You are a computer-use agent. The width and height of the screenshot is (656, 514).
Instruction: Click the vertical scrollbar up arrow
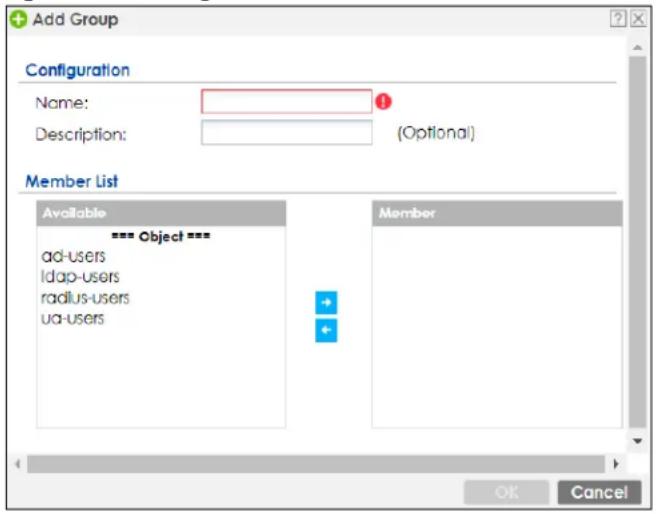pyautogui.click(x=638, y=48)
